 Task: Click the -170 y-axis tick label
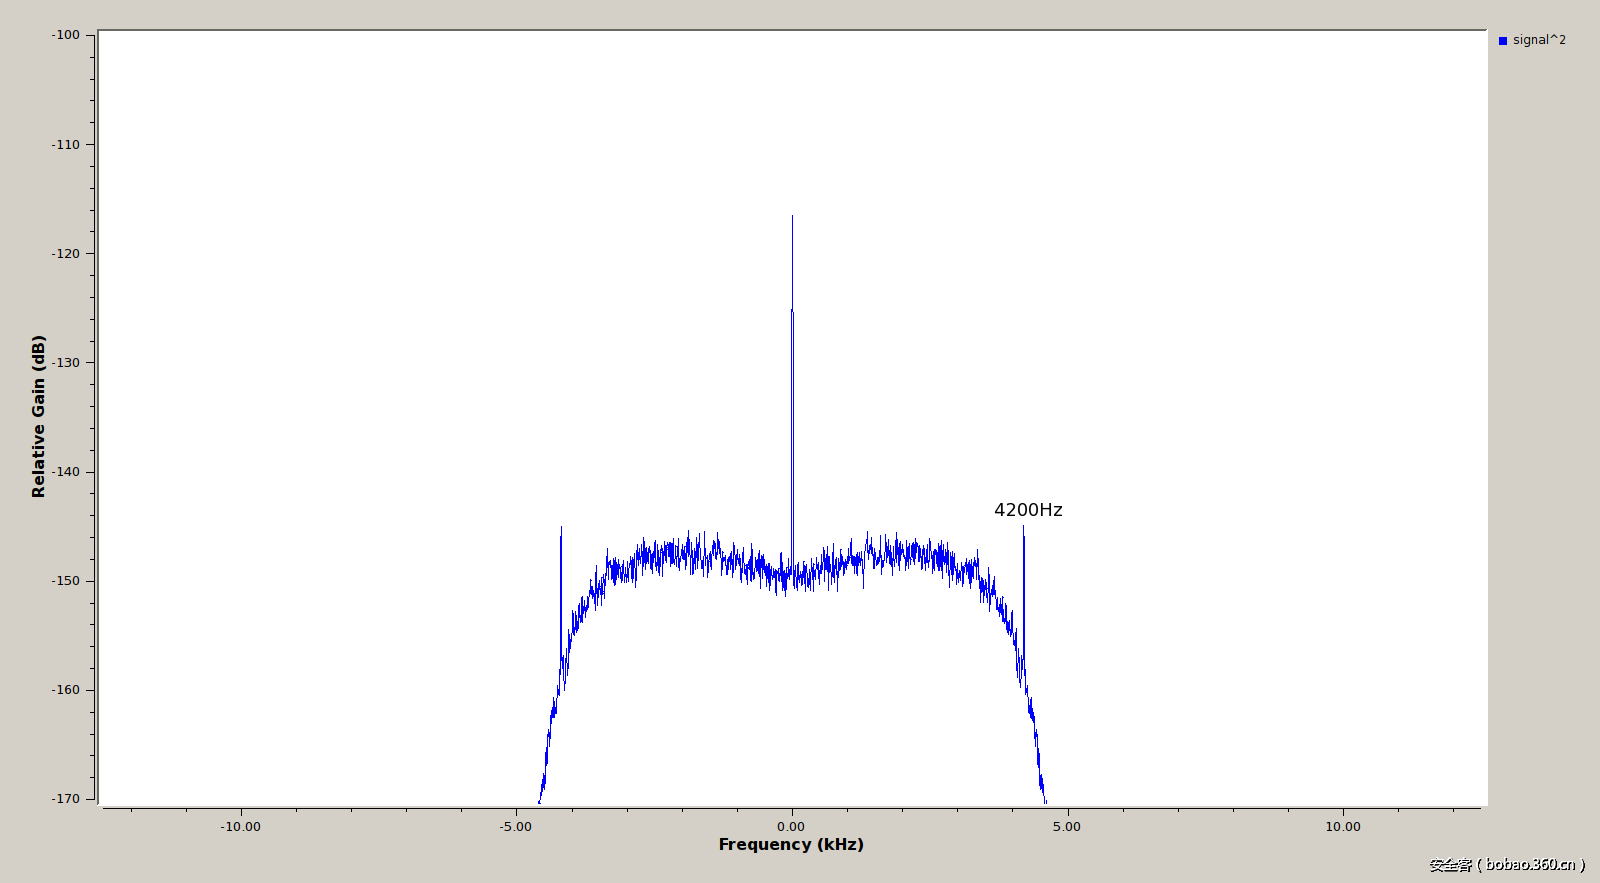pos(66,799)
